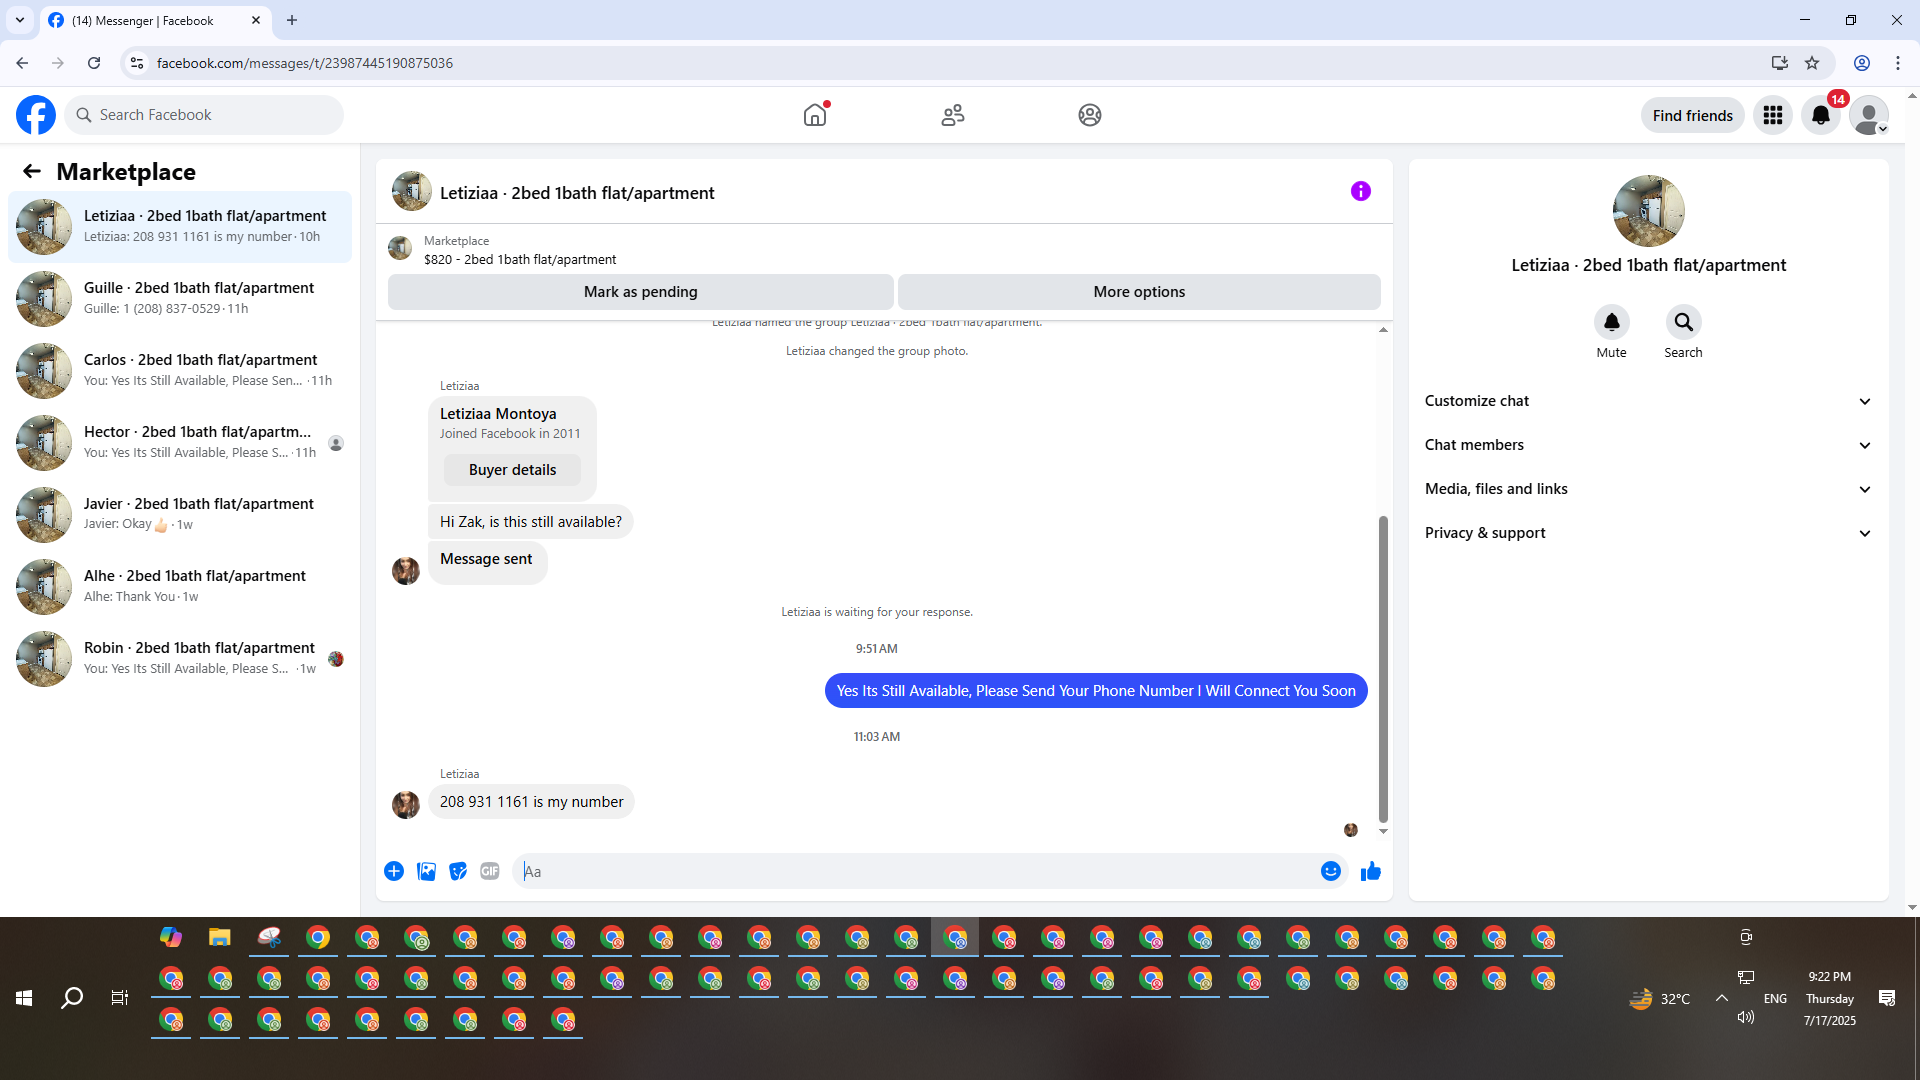This screenshot has height=1080, width=1920.
Task: Open the listing photo in the right panel
Action: click(x=1649, y=211)
